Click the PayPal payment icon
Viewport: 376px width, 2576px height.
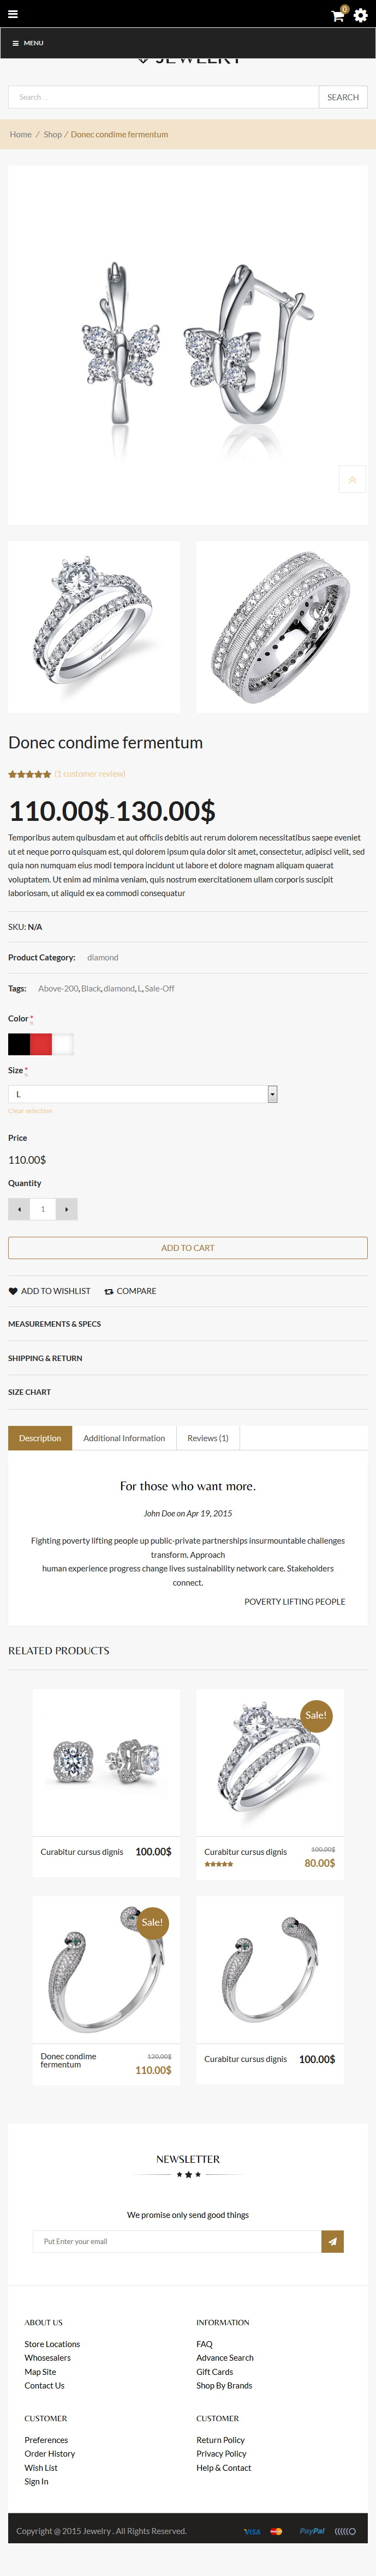pos(312,2532)
